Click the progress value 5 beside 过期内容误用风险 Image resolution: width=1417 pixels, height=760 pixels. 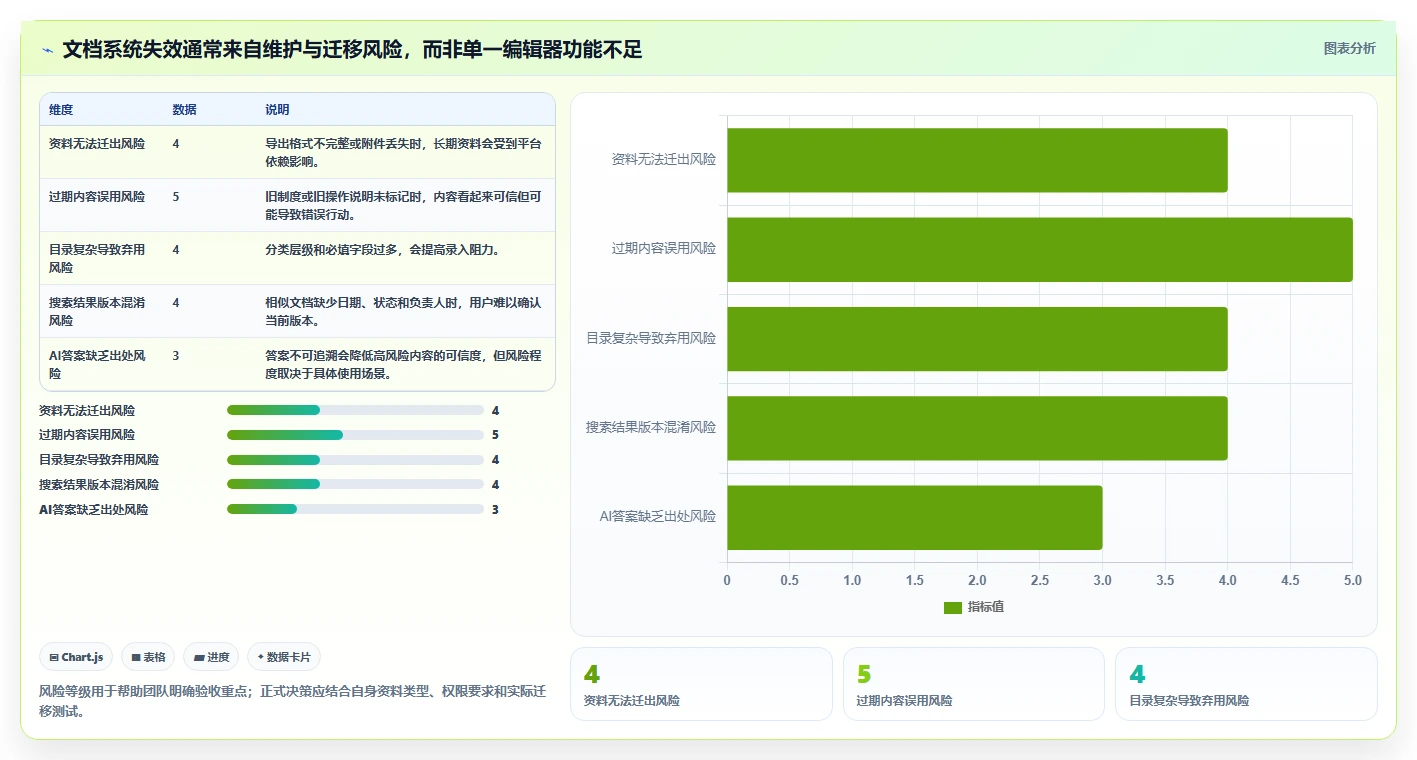(495, 435)
